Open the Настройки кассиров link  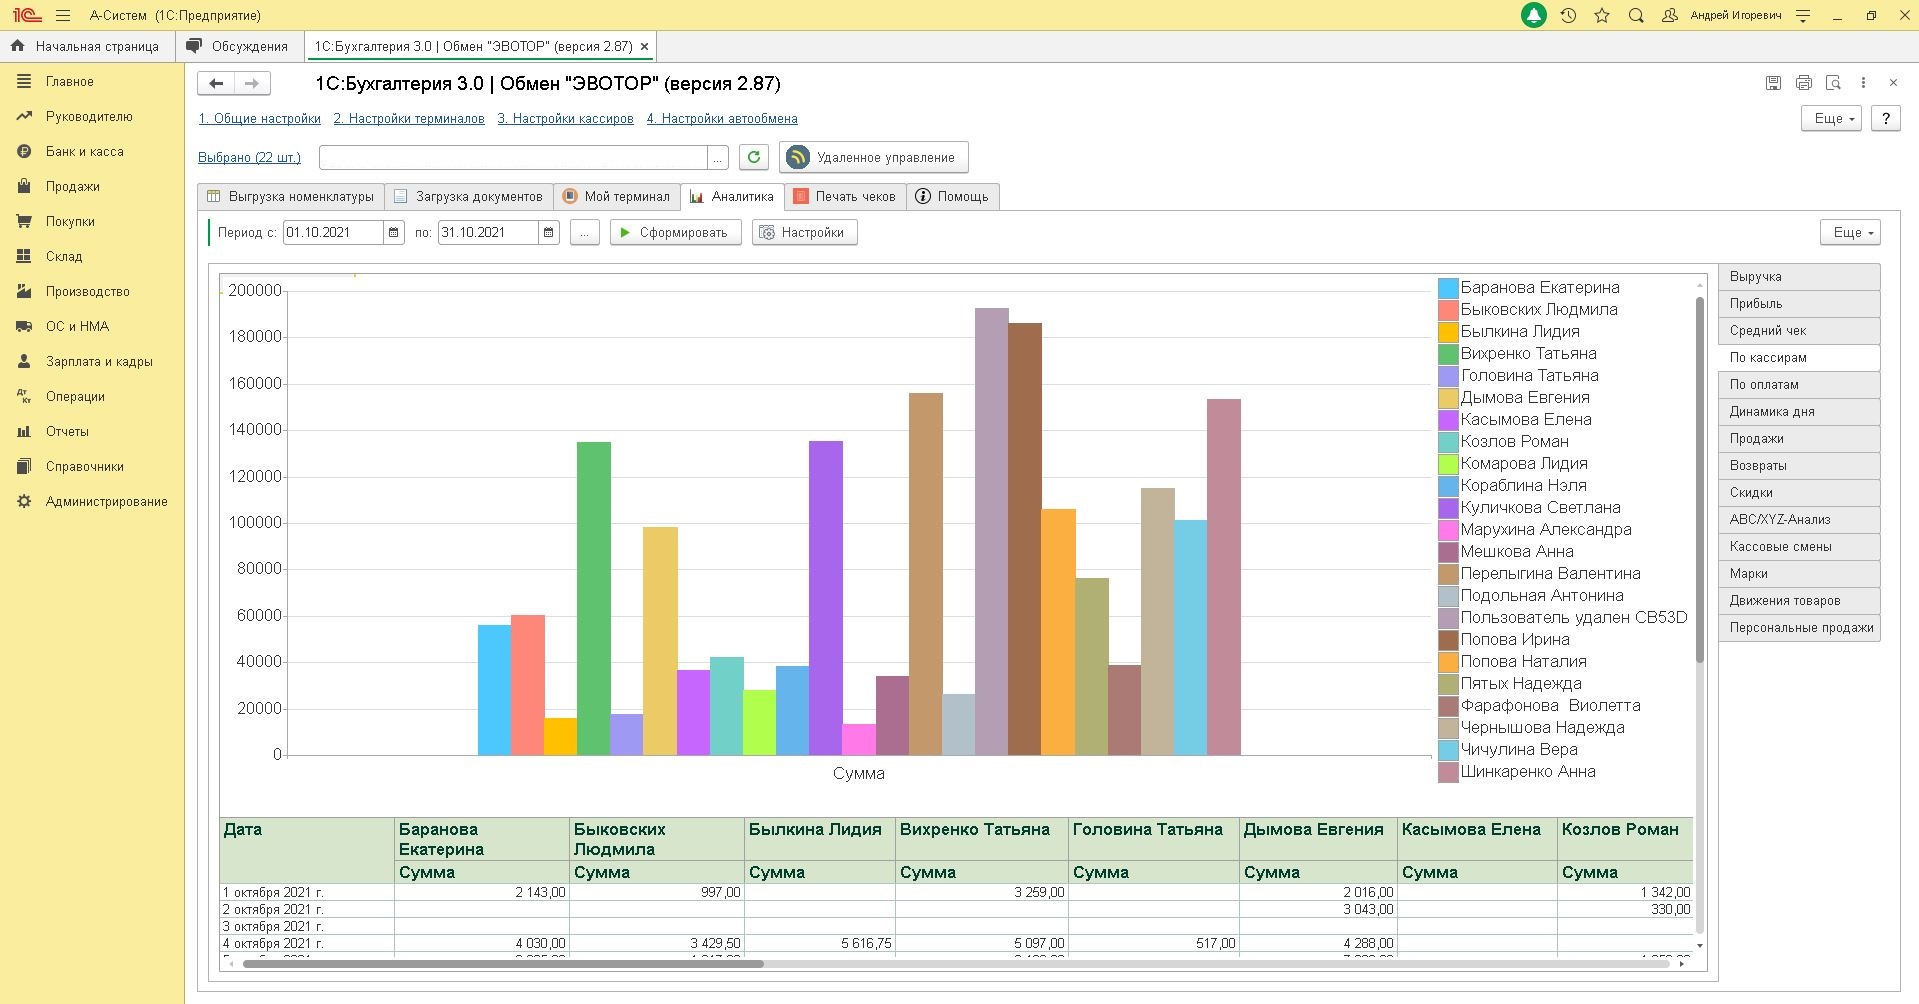[565, 118]
